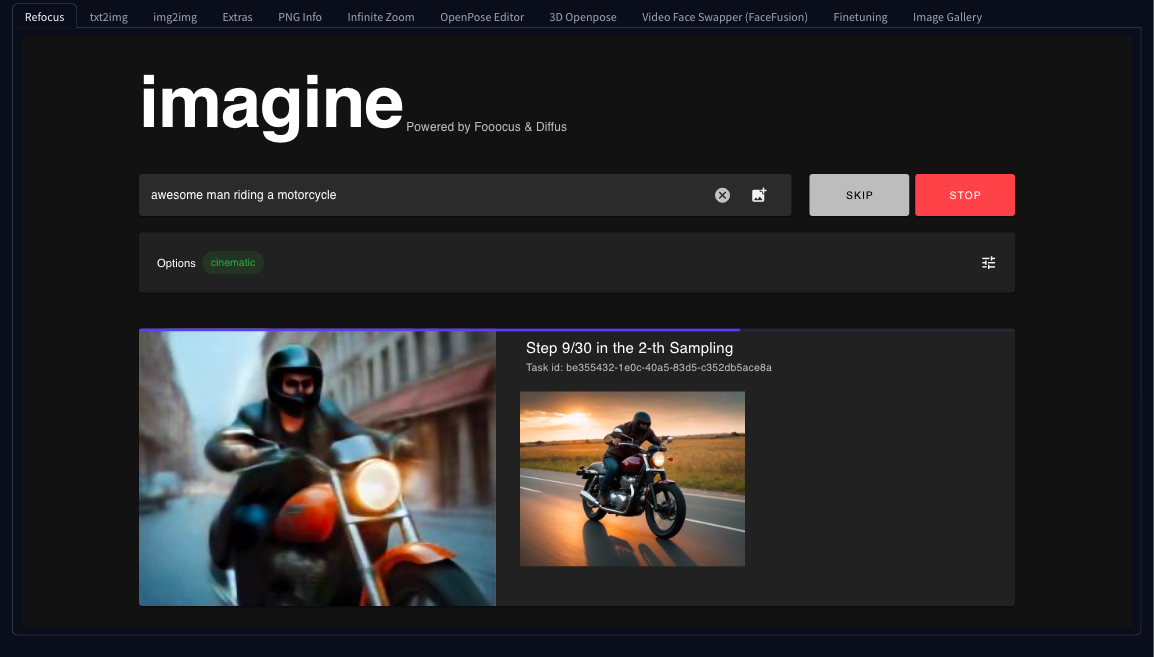Select the Finetuning tab
This screenshot has width=1154, height=657.
pyautogui.click(x=860, y=16)
